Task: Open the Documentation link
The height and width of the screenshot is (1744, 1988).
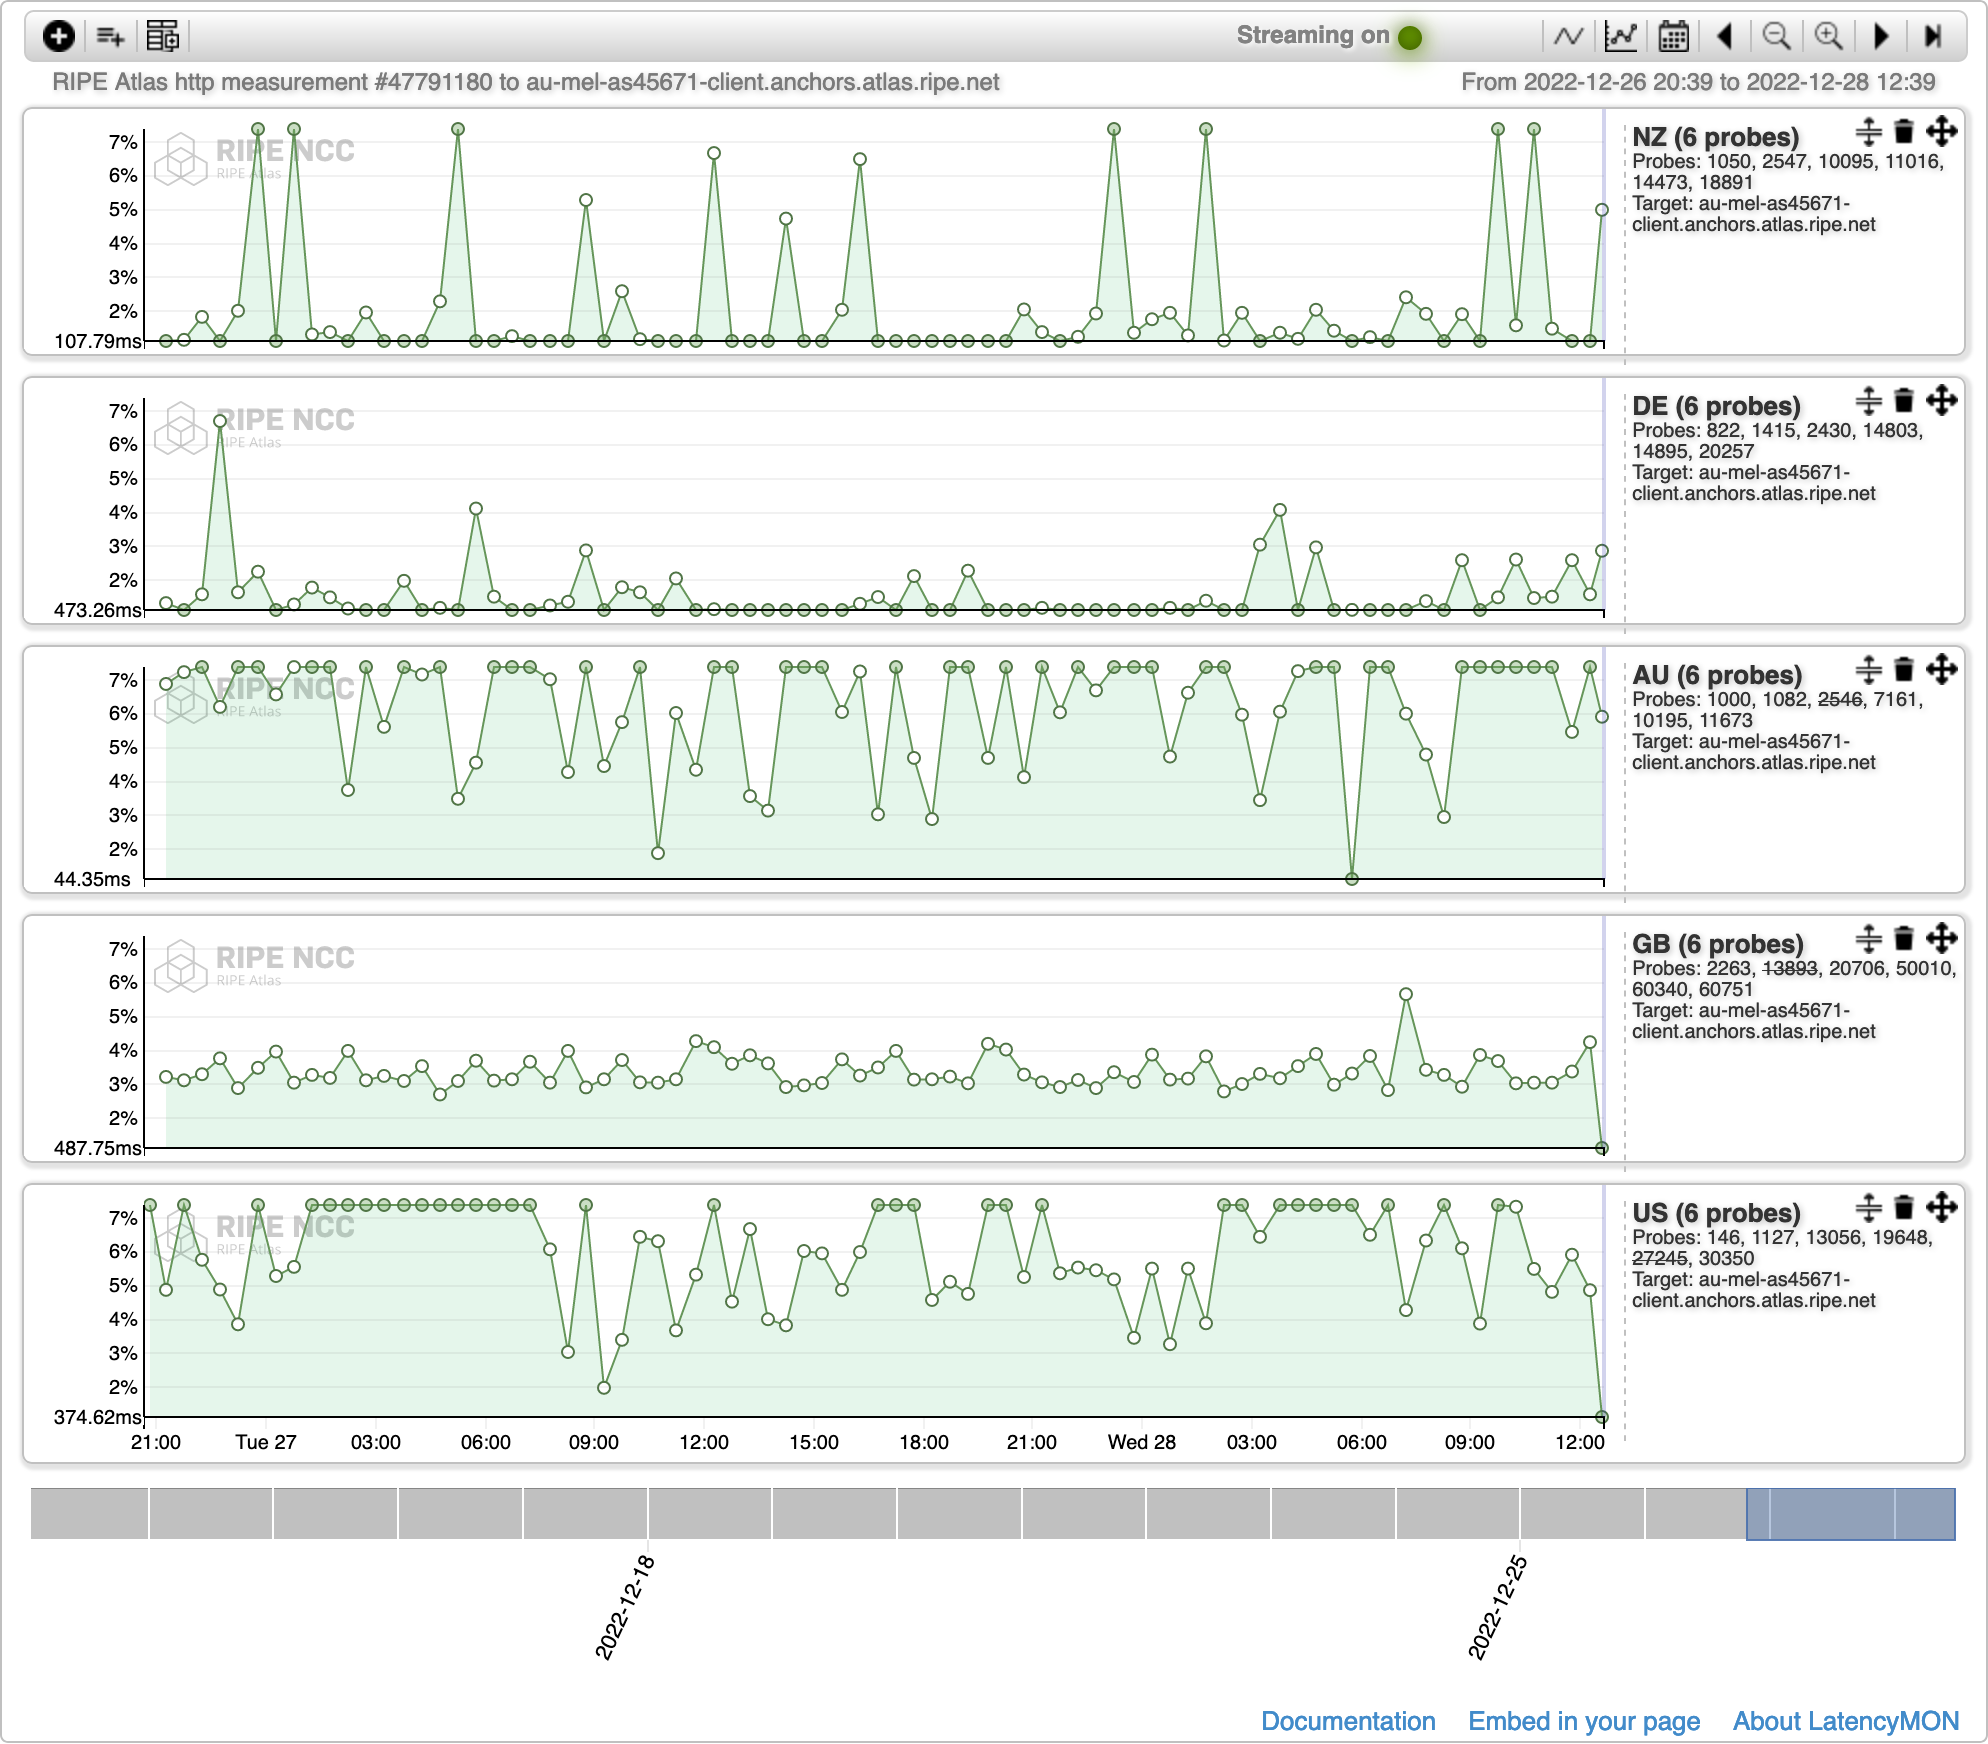Action: (1347, 1721)
